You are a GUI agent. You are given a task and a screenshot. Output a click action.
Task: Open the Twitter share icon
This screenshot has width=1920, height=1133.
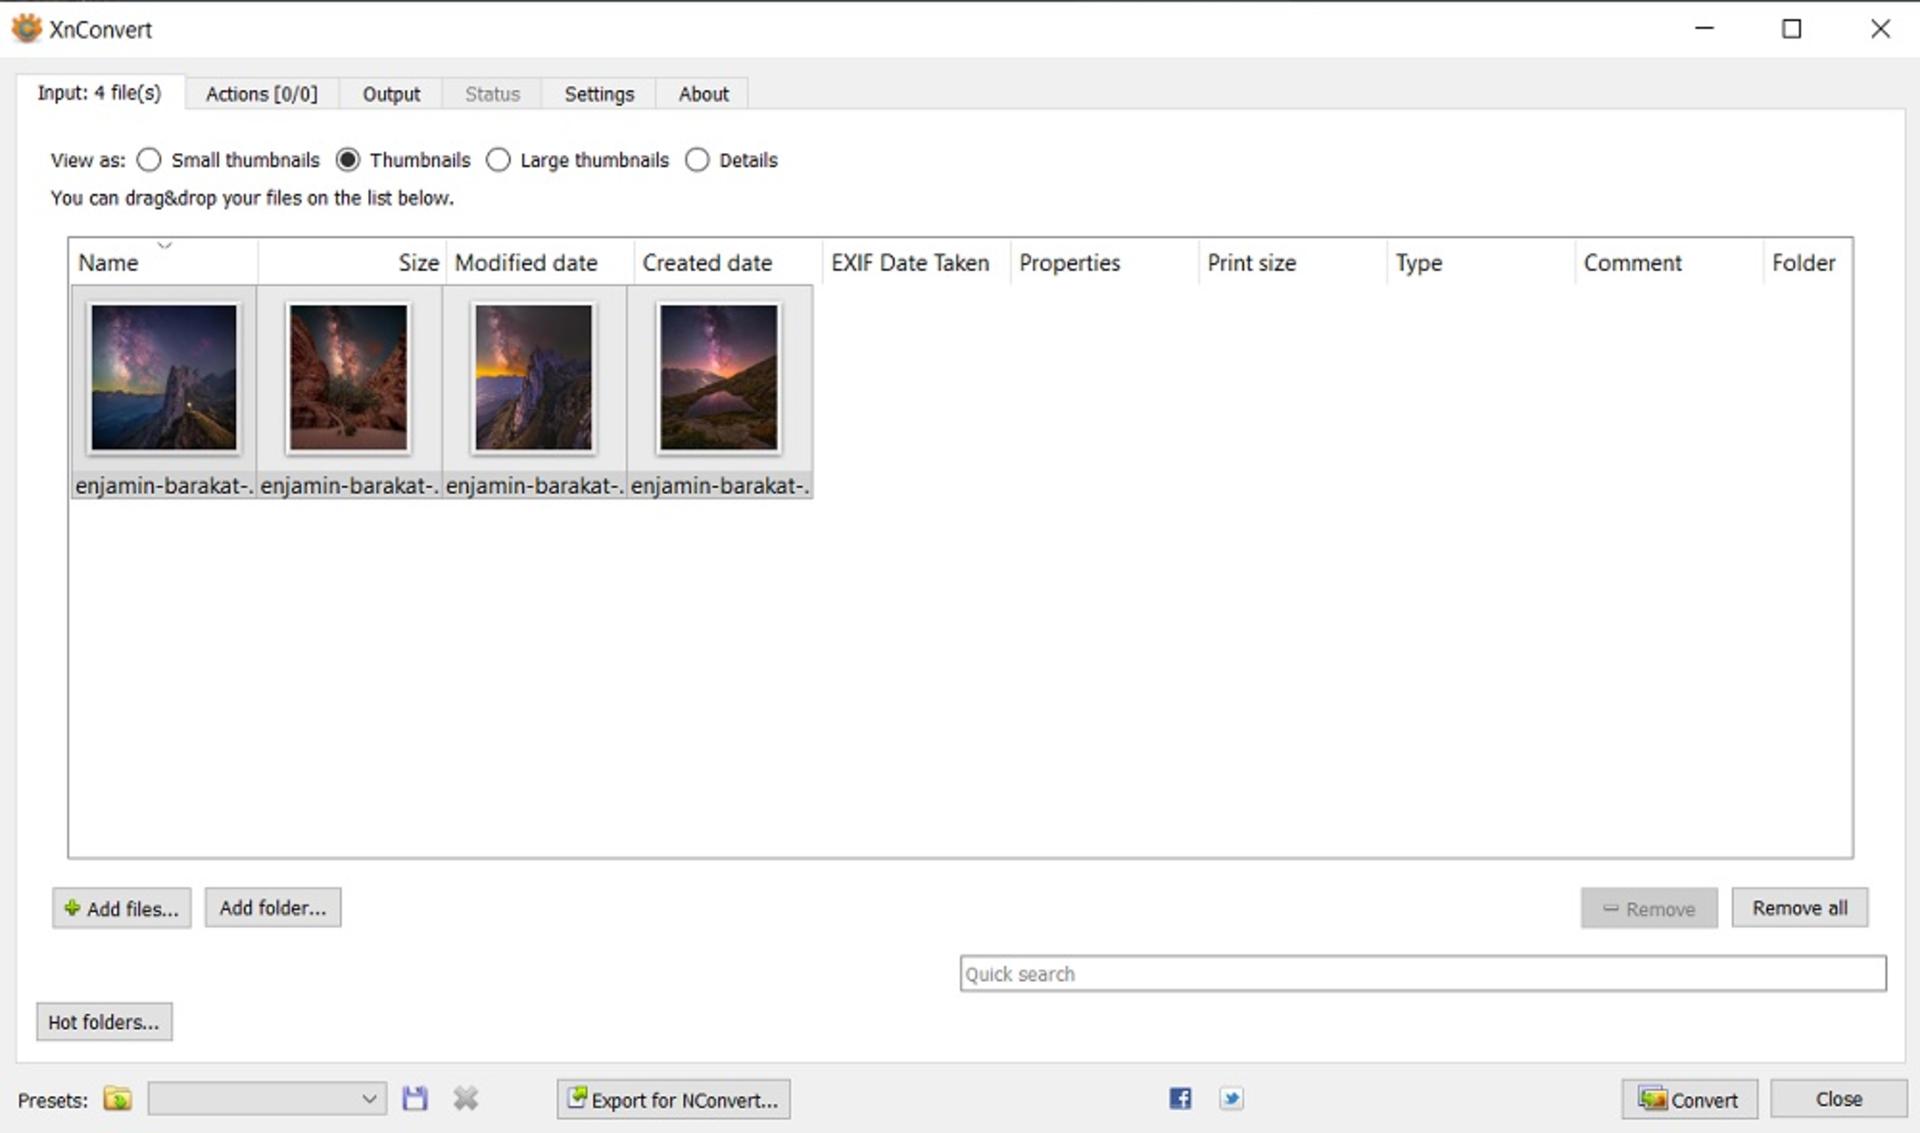tap(1231, 1099)
